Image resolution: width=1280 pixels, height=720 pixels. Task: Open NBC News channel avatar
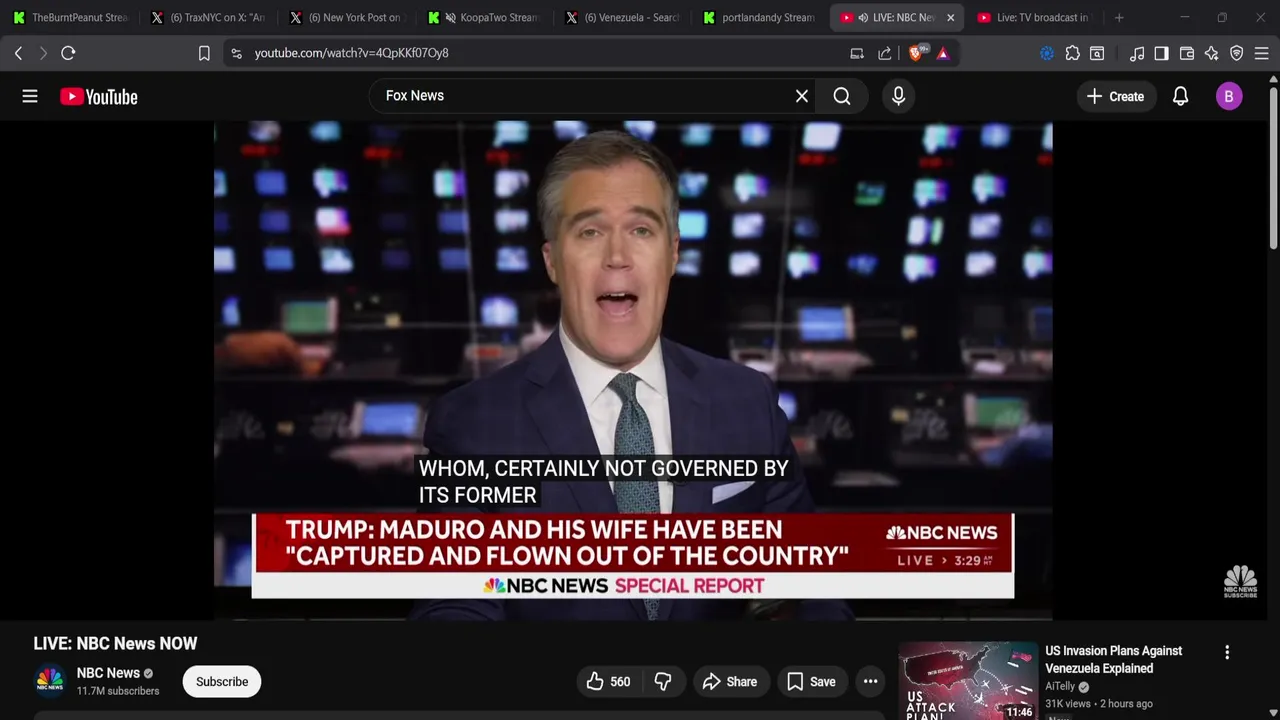click(50, 681)
